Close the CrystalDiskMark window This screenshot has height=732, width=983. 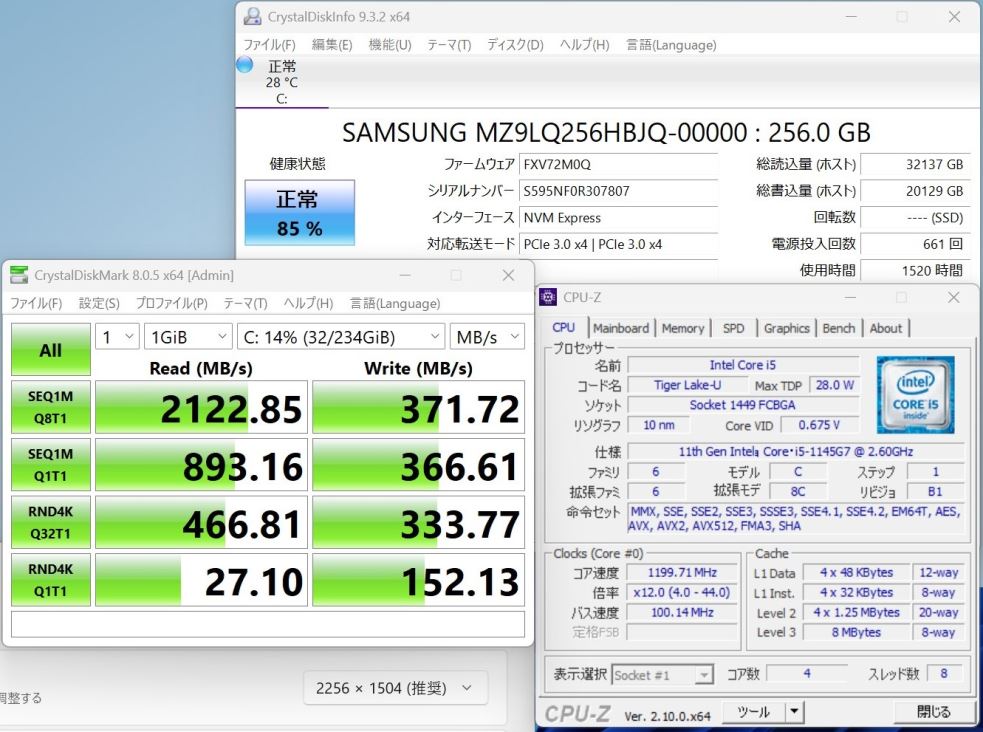point(508,275)
